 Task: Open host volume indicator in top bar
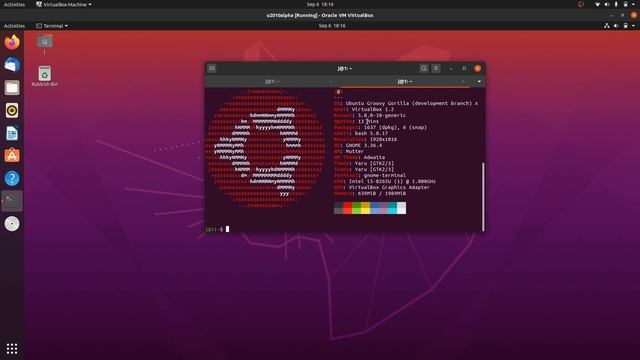(607, 4)
